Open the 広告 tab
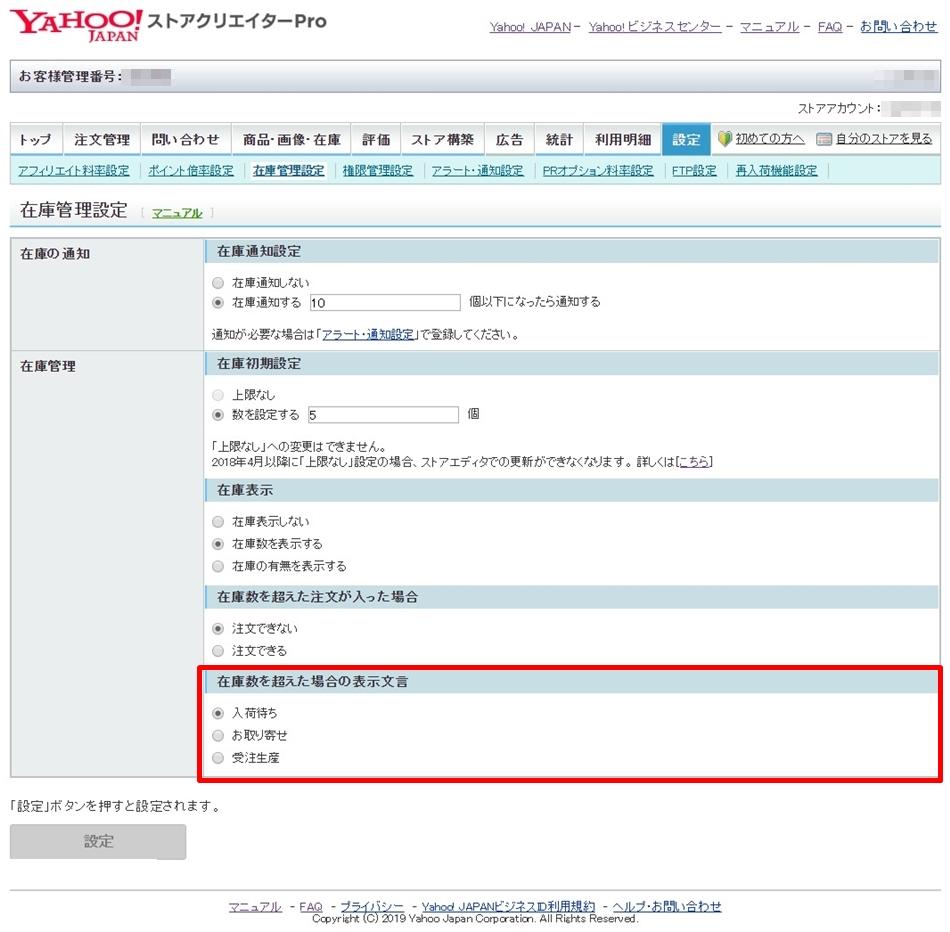 coord(510,139)
